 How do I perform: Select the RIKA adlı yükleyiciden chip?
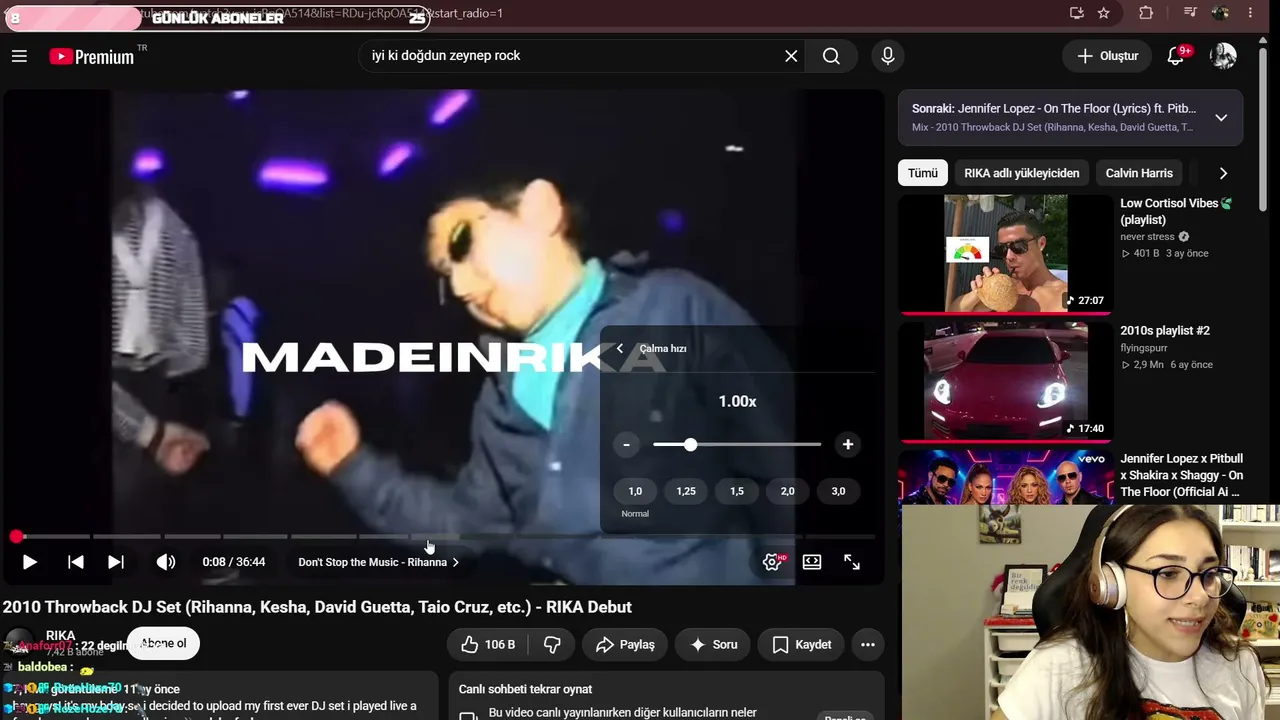coord(1022,173)
